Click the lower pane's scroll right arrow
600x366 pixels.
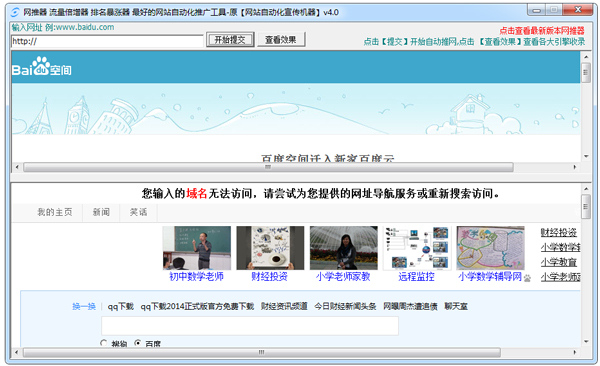pos(574,352)
